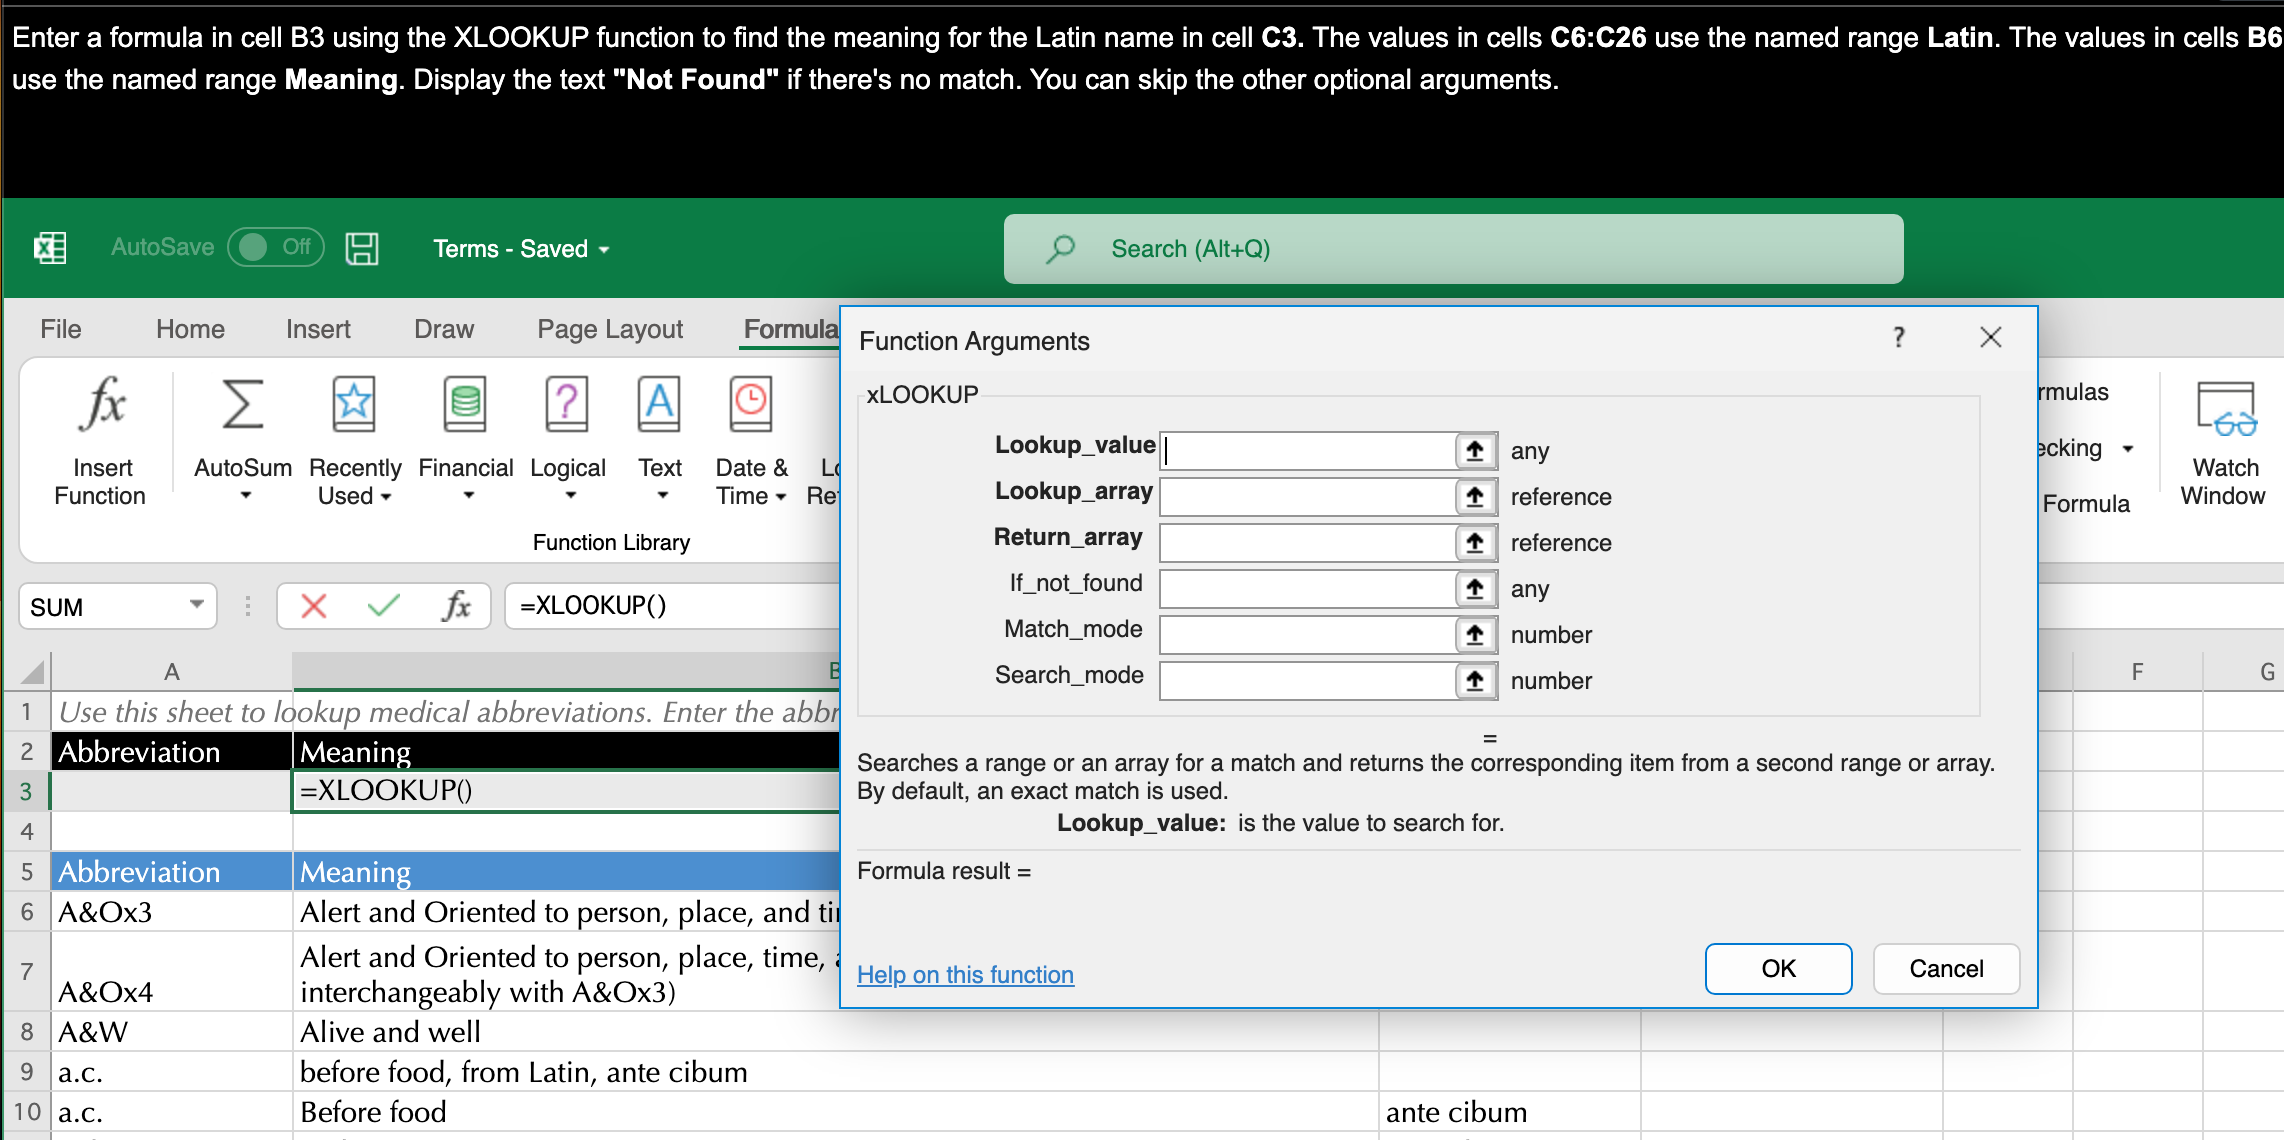Toggle the AutoSave switch
This screenshot has width=2284, height=1140.
pos(275,247)
